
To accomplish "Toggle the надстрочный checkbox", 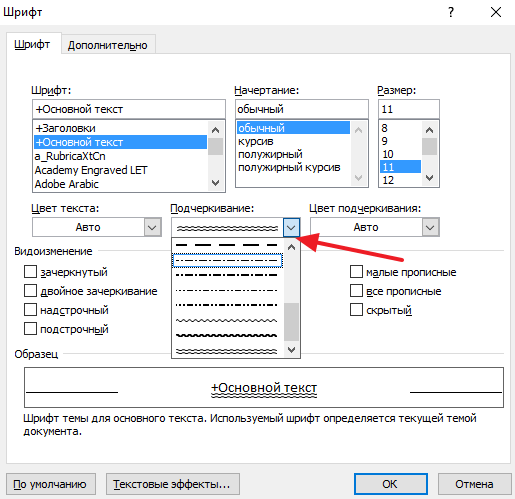I will tap(30, 310).
